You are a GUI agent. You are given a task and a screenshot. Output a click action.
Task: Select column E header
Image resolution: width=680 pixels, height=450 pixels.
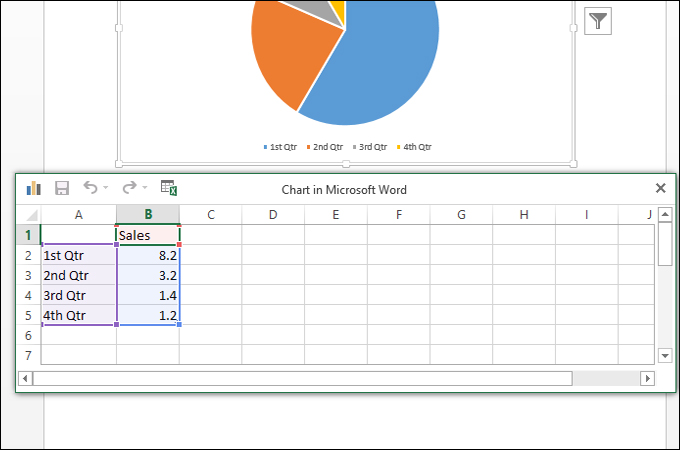pos(336,215)
